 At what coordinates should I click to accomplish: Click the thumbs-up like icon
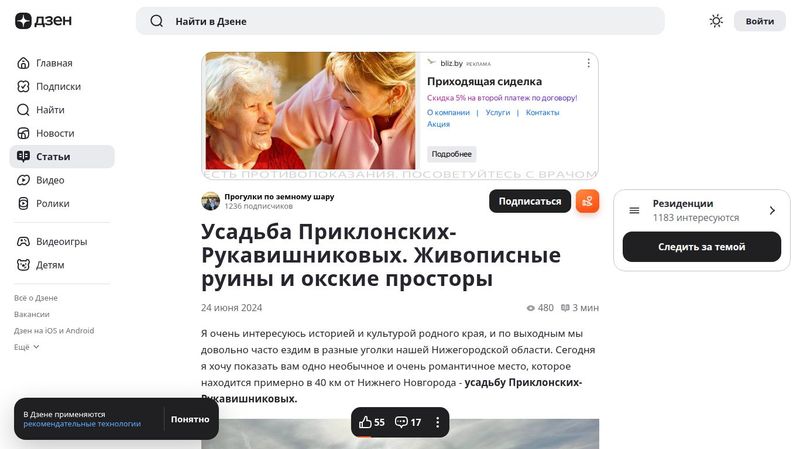[x=365, y=422]
